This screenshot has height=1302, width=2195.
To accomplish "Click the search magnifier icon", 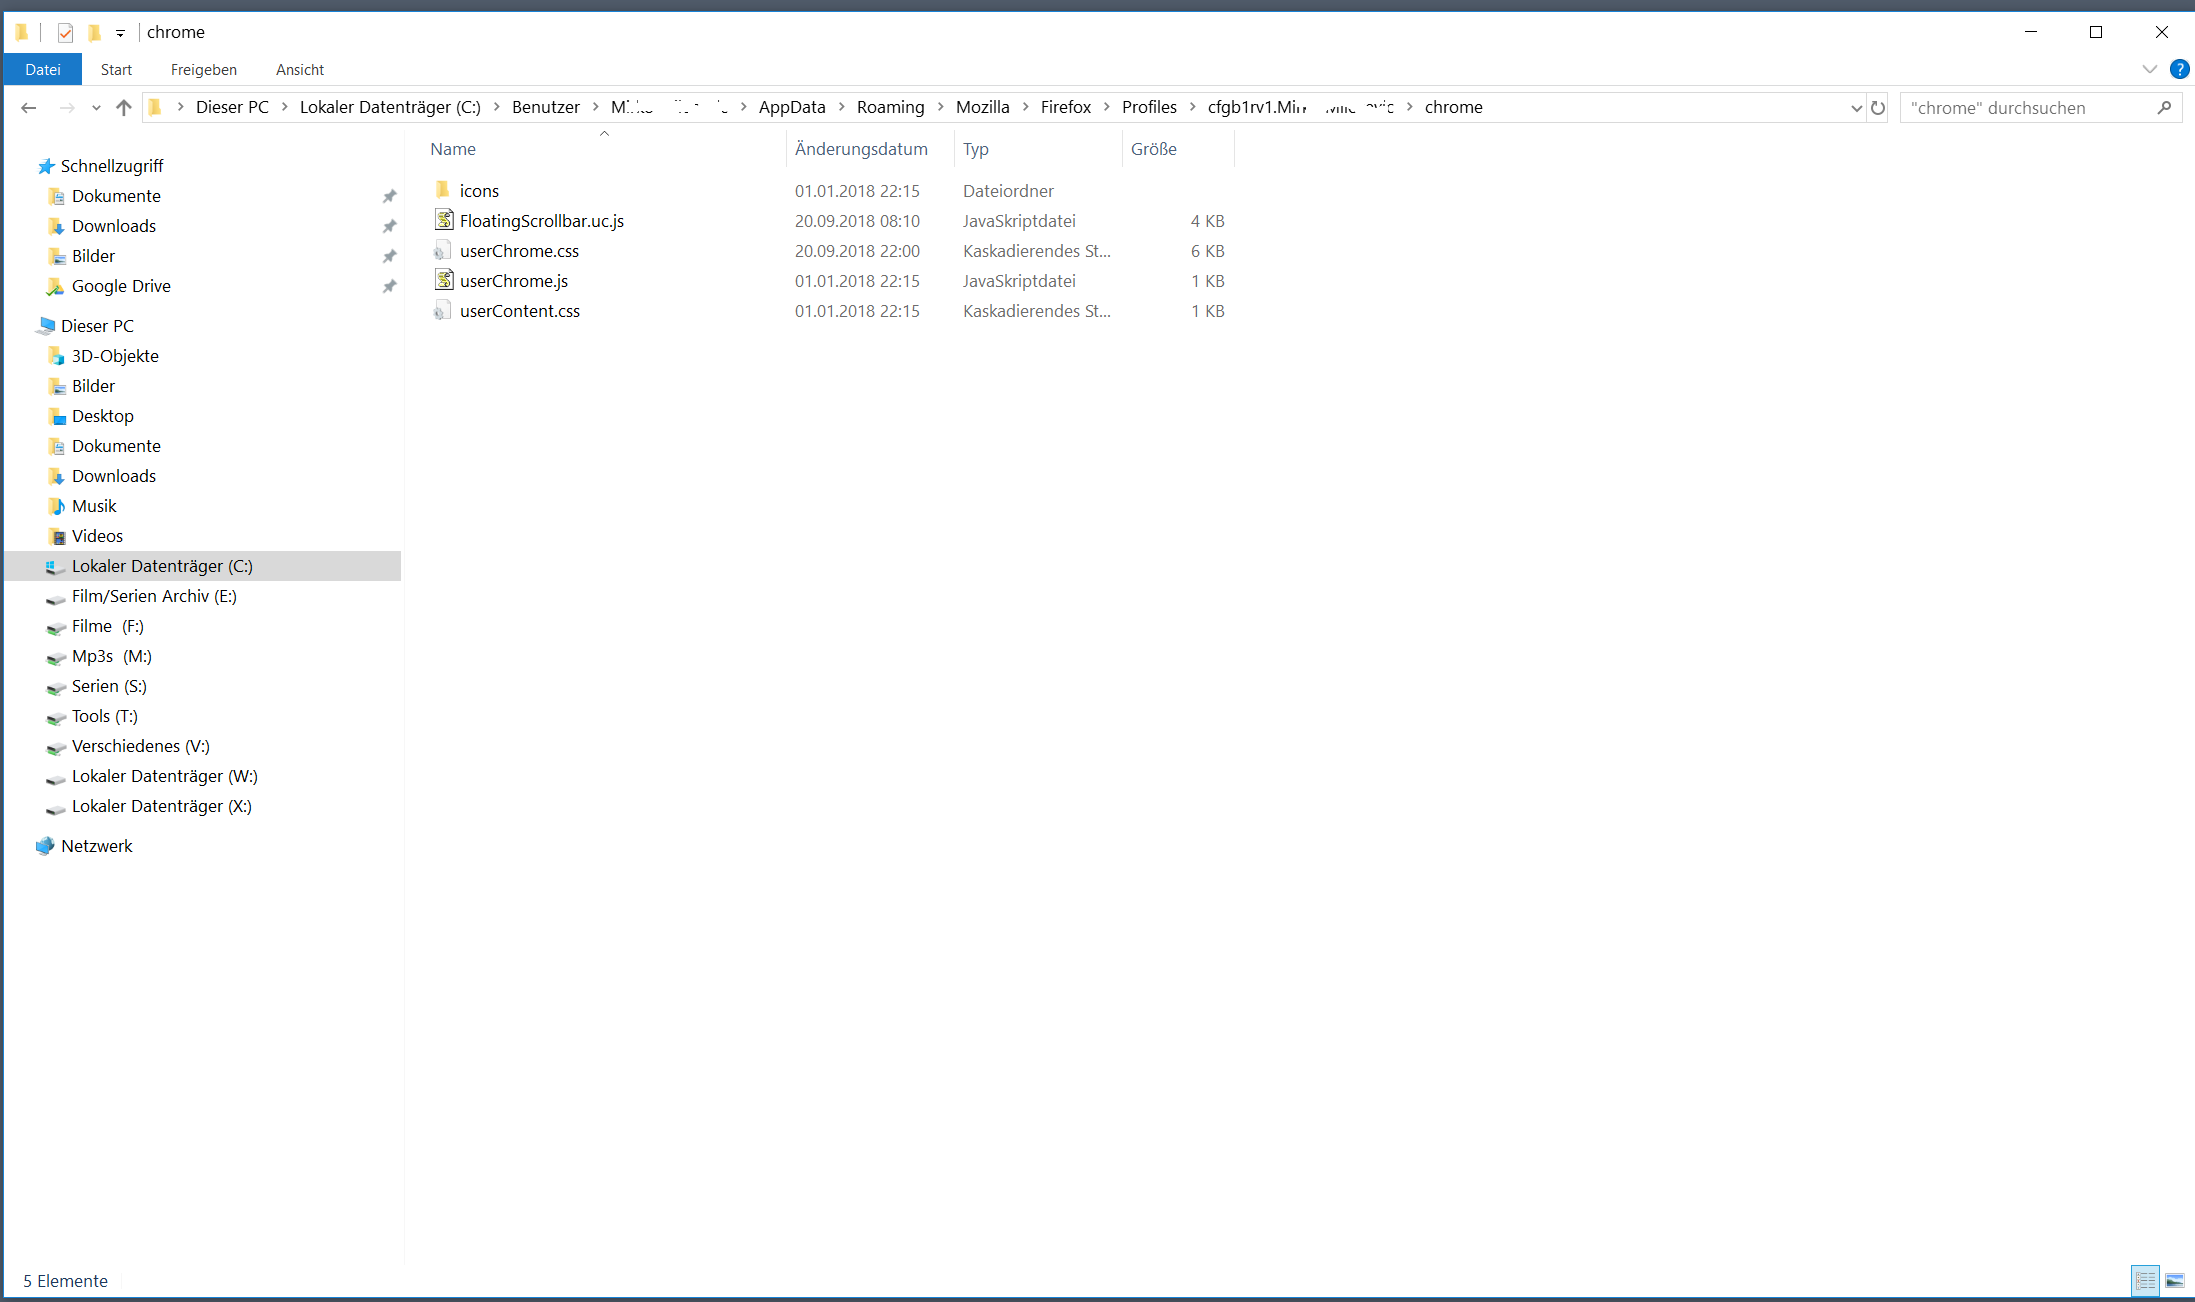I will [x=2164, y=108].
